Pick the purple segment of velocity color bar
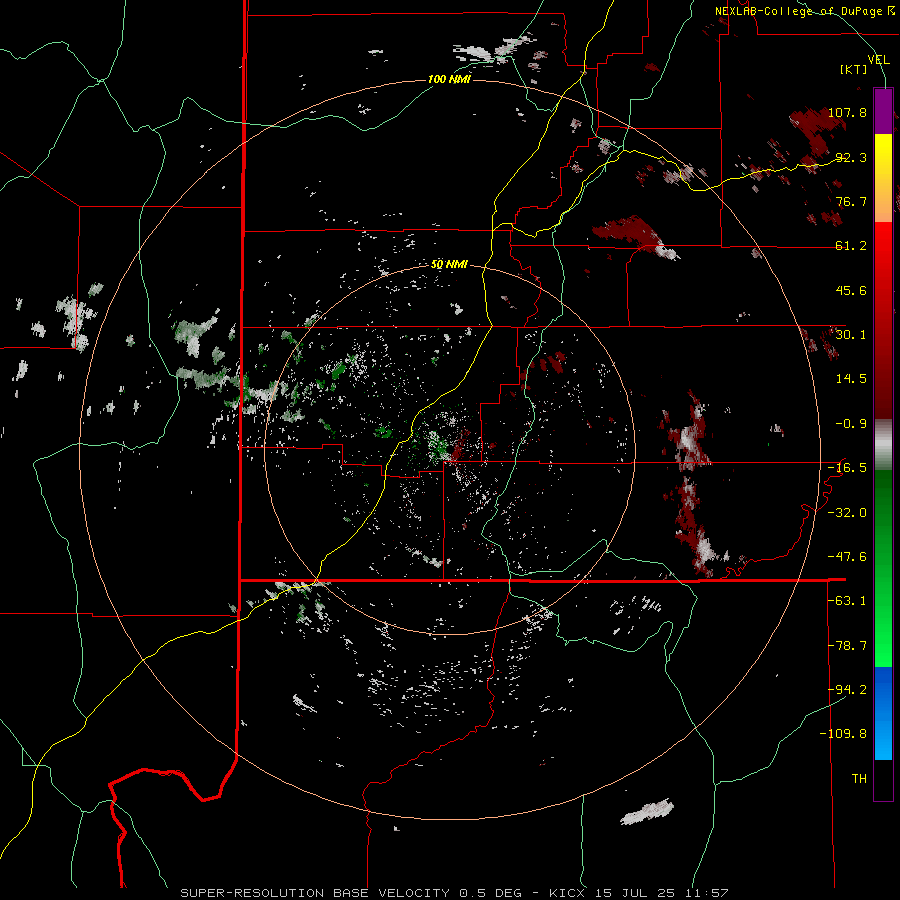 coord(883,111)
